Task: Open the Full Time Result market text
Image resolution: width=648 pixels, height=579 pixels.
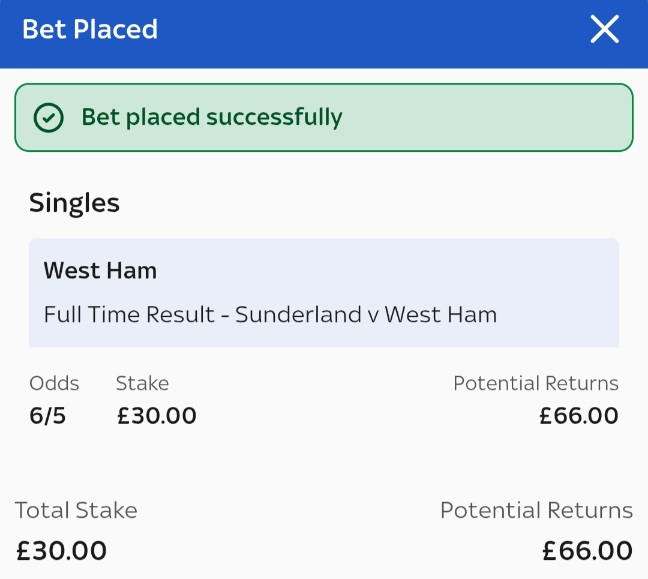Action: click(270, 314)
